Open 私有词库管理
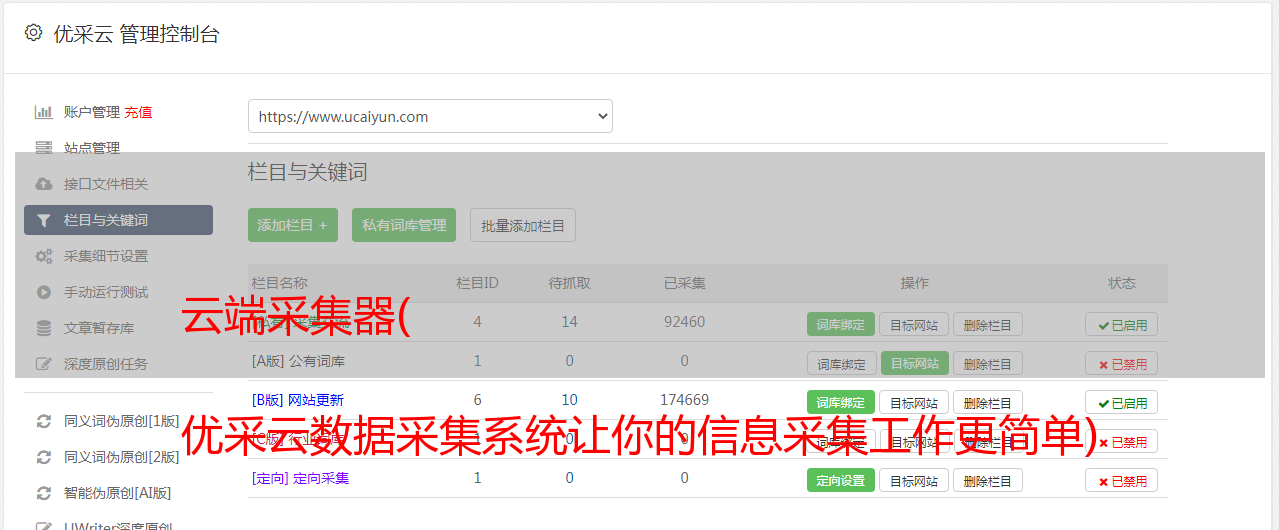This screenshot has width=1279, height=530. pyautogui.click(x=404, y=225)
